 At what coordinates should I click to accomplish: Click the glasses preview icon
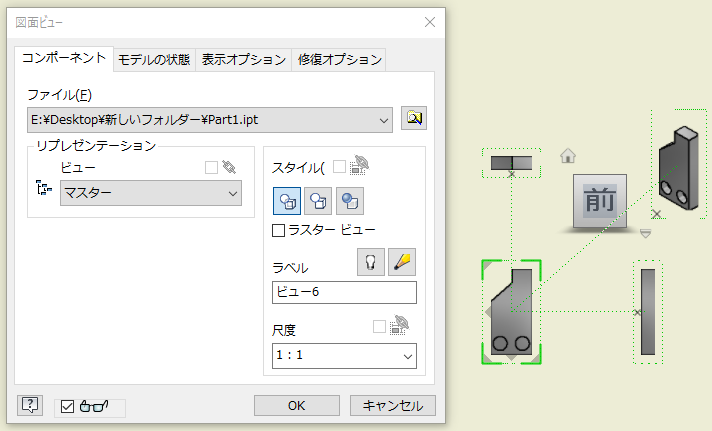[x=94, y=406]
